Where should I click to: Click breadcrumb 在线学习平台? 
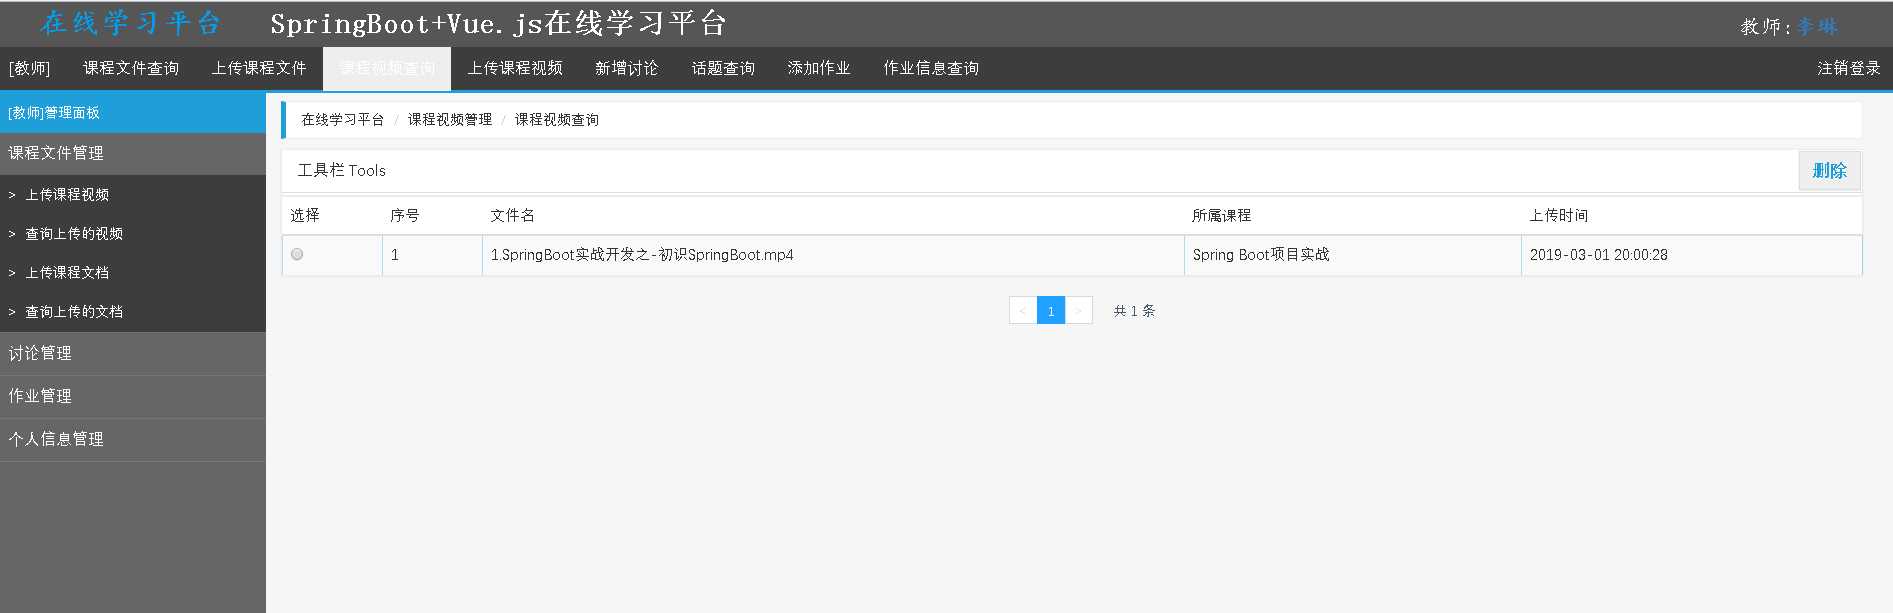[x=343, y=119]
